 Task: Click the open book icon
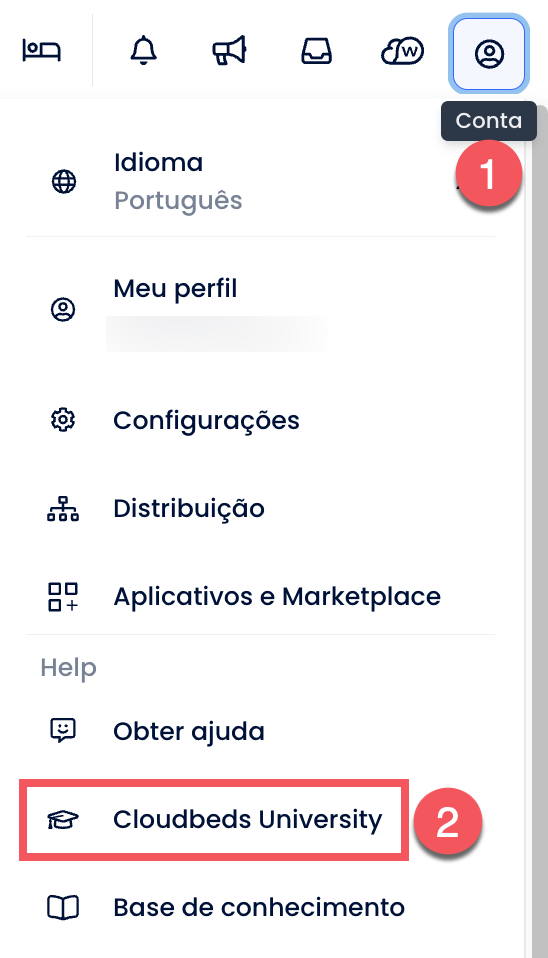(63, 907)
